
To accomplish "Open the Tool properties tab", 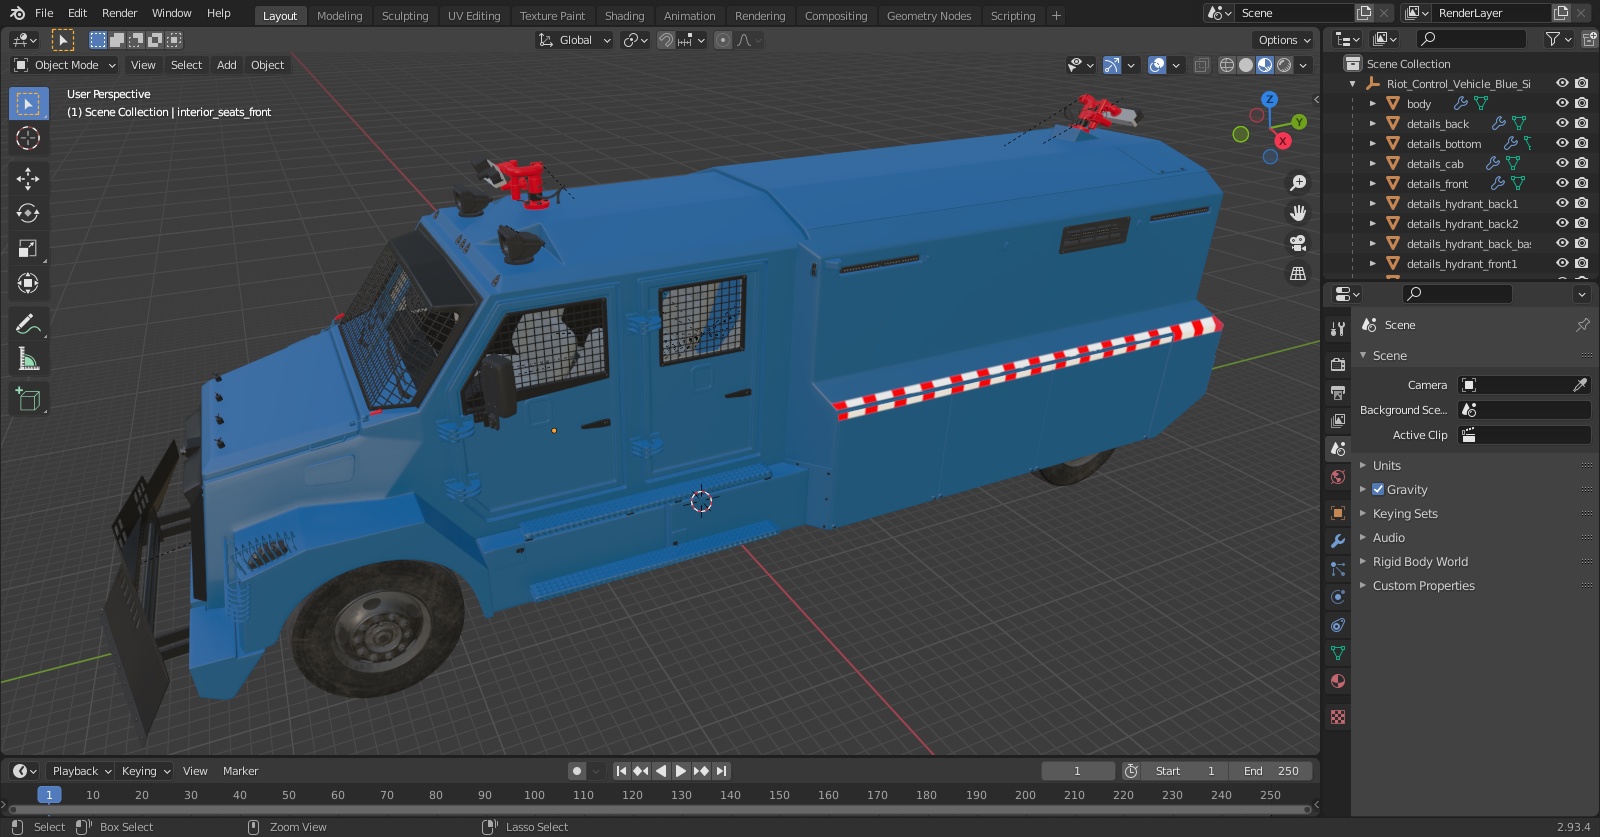I will 1338,328.
